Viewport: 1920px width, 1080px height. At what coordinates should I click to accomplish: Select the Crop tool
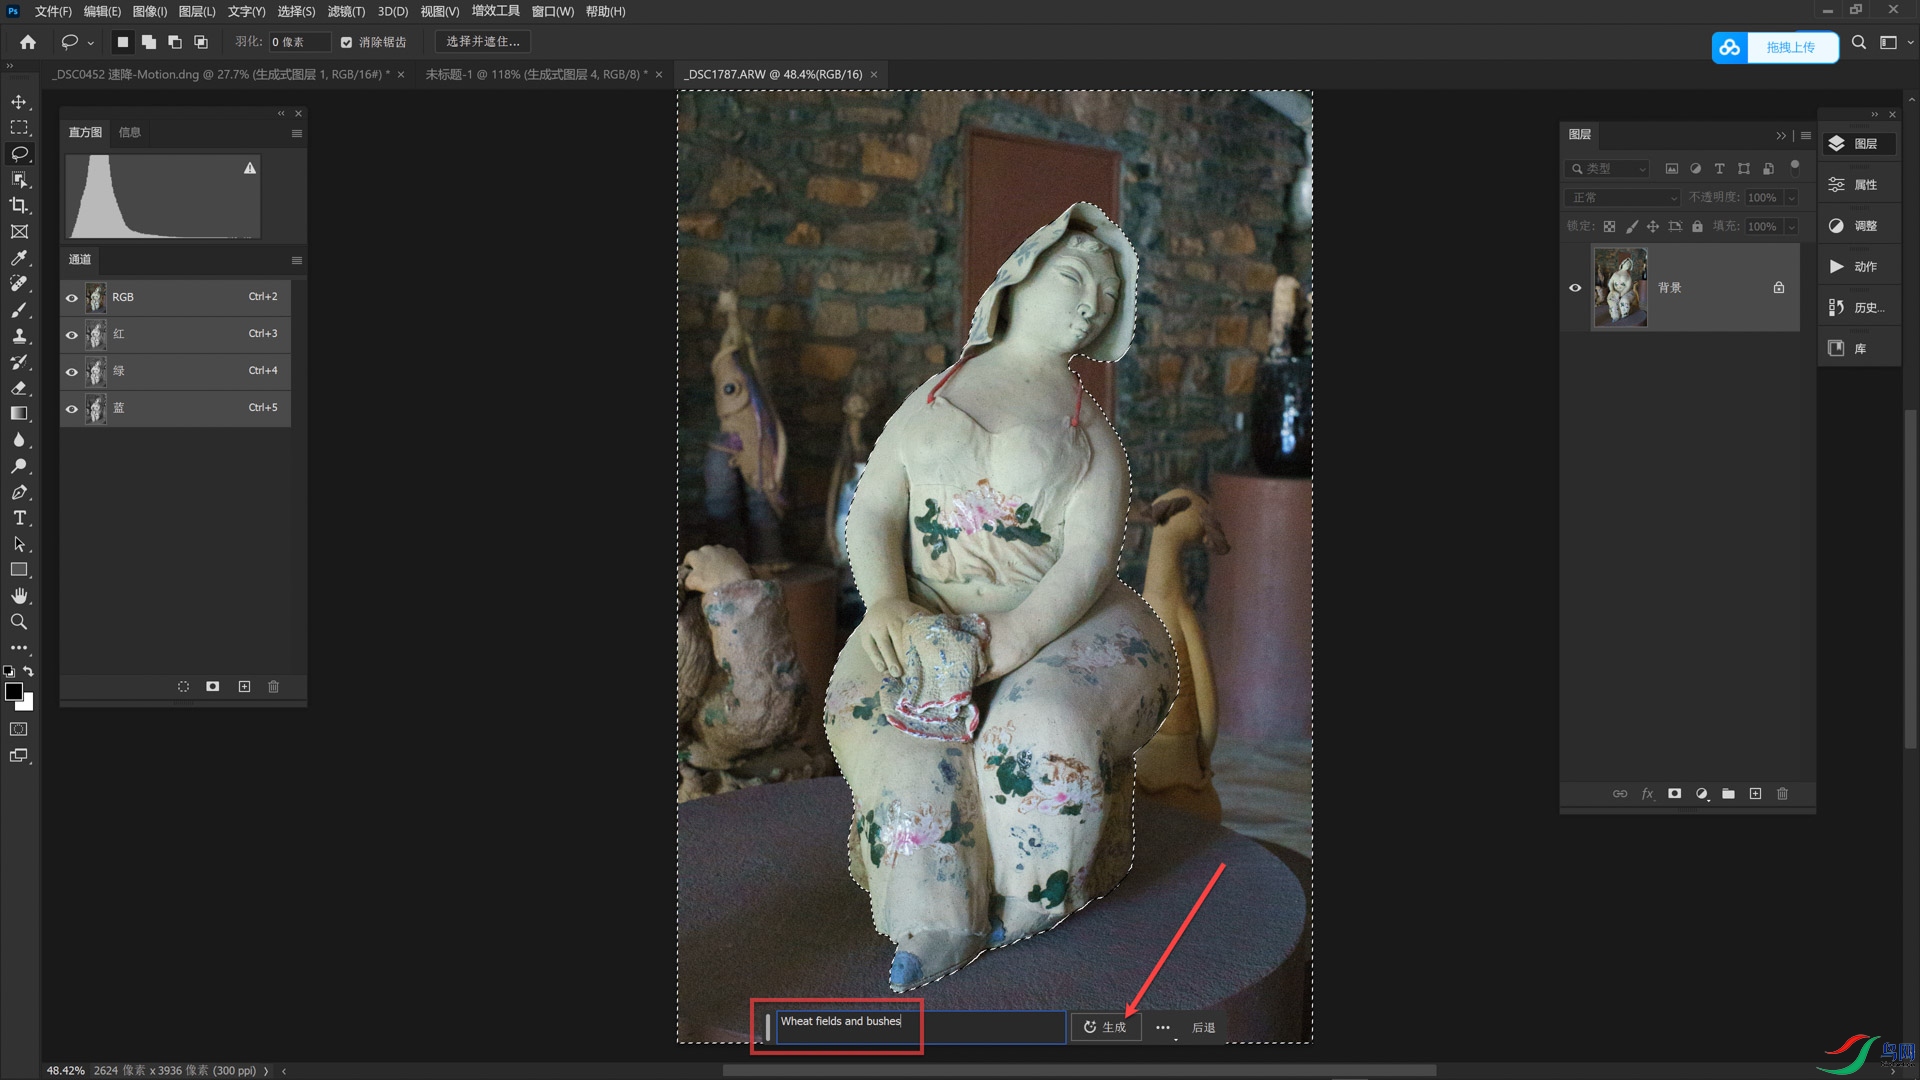[19, 206]
